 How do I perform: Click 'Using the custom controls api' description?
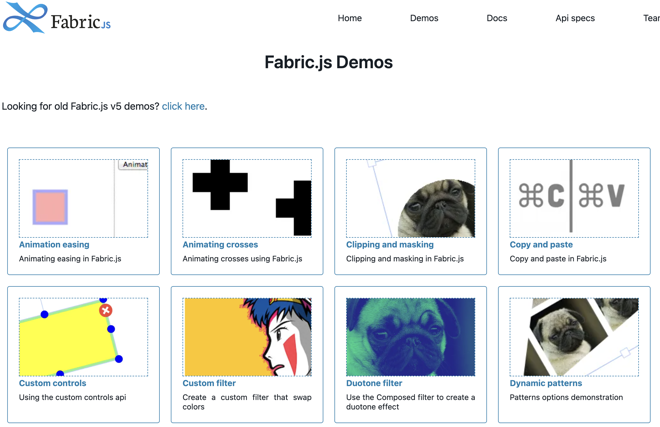point(72,397)
